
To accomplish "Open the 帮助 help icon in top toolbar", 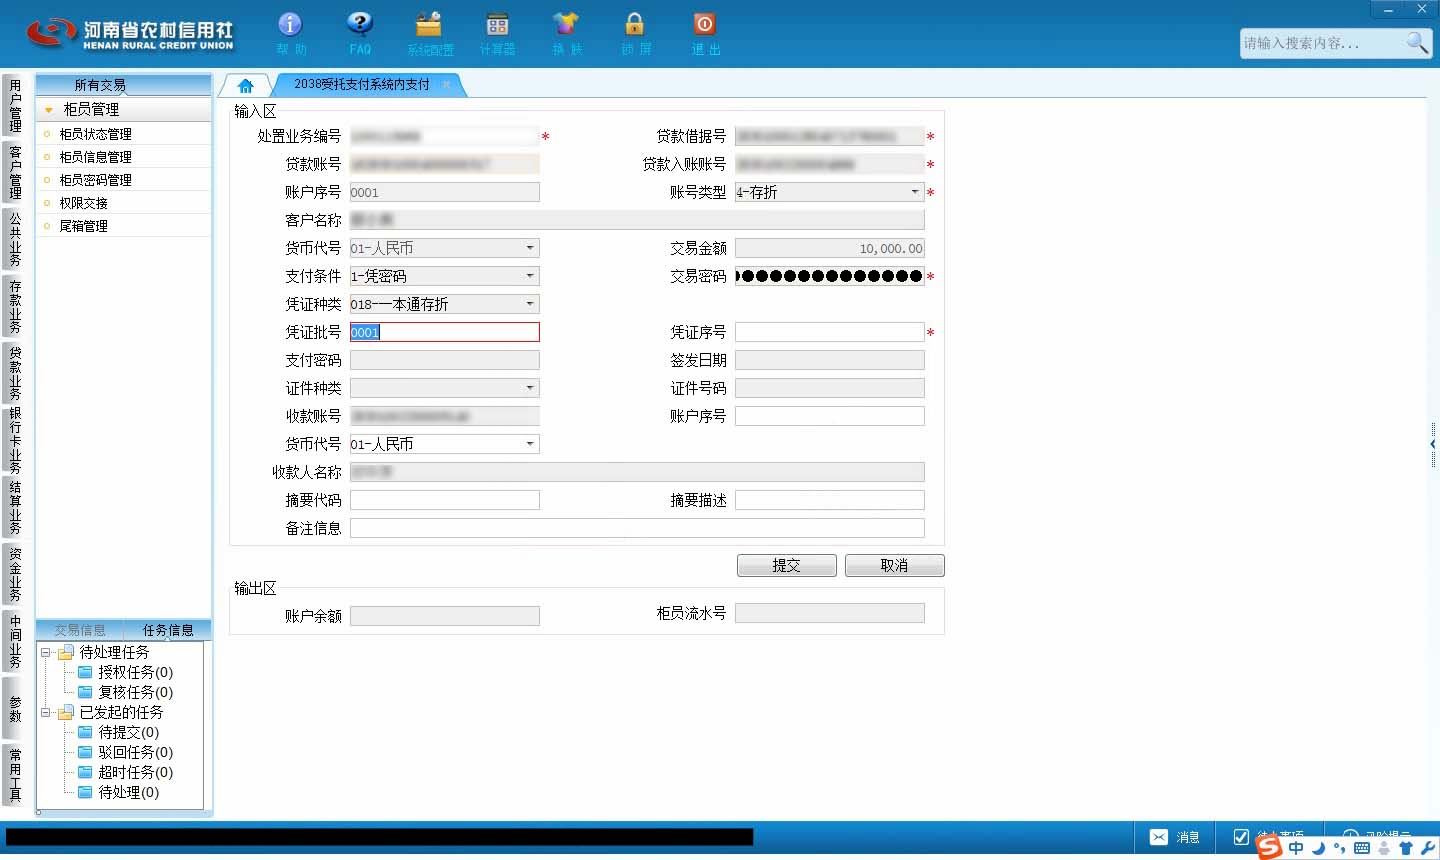I will (x=290, y=25).
